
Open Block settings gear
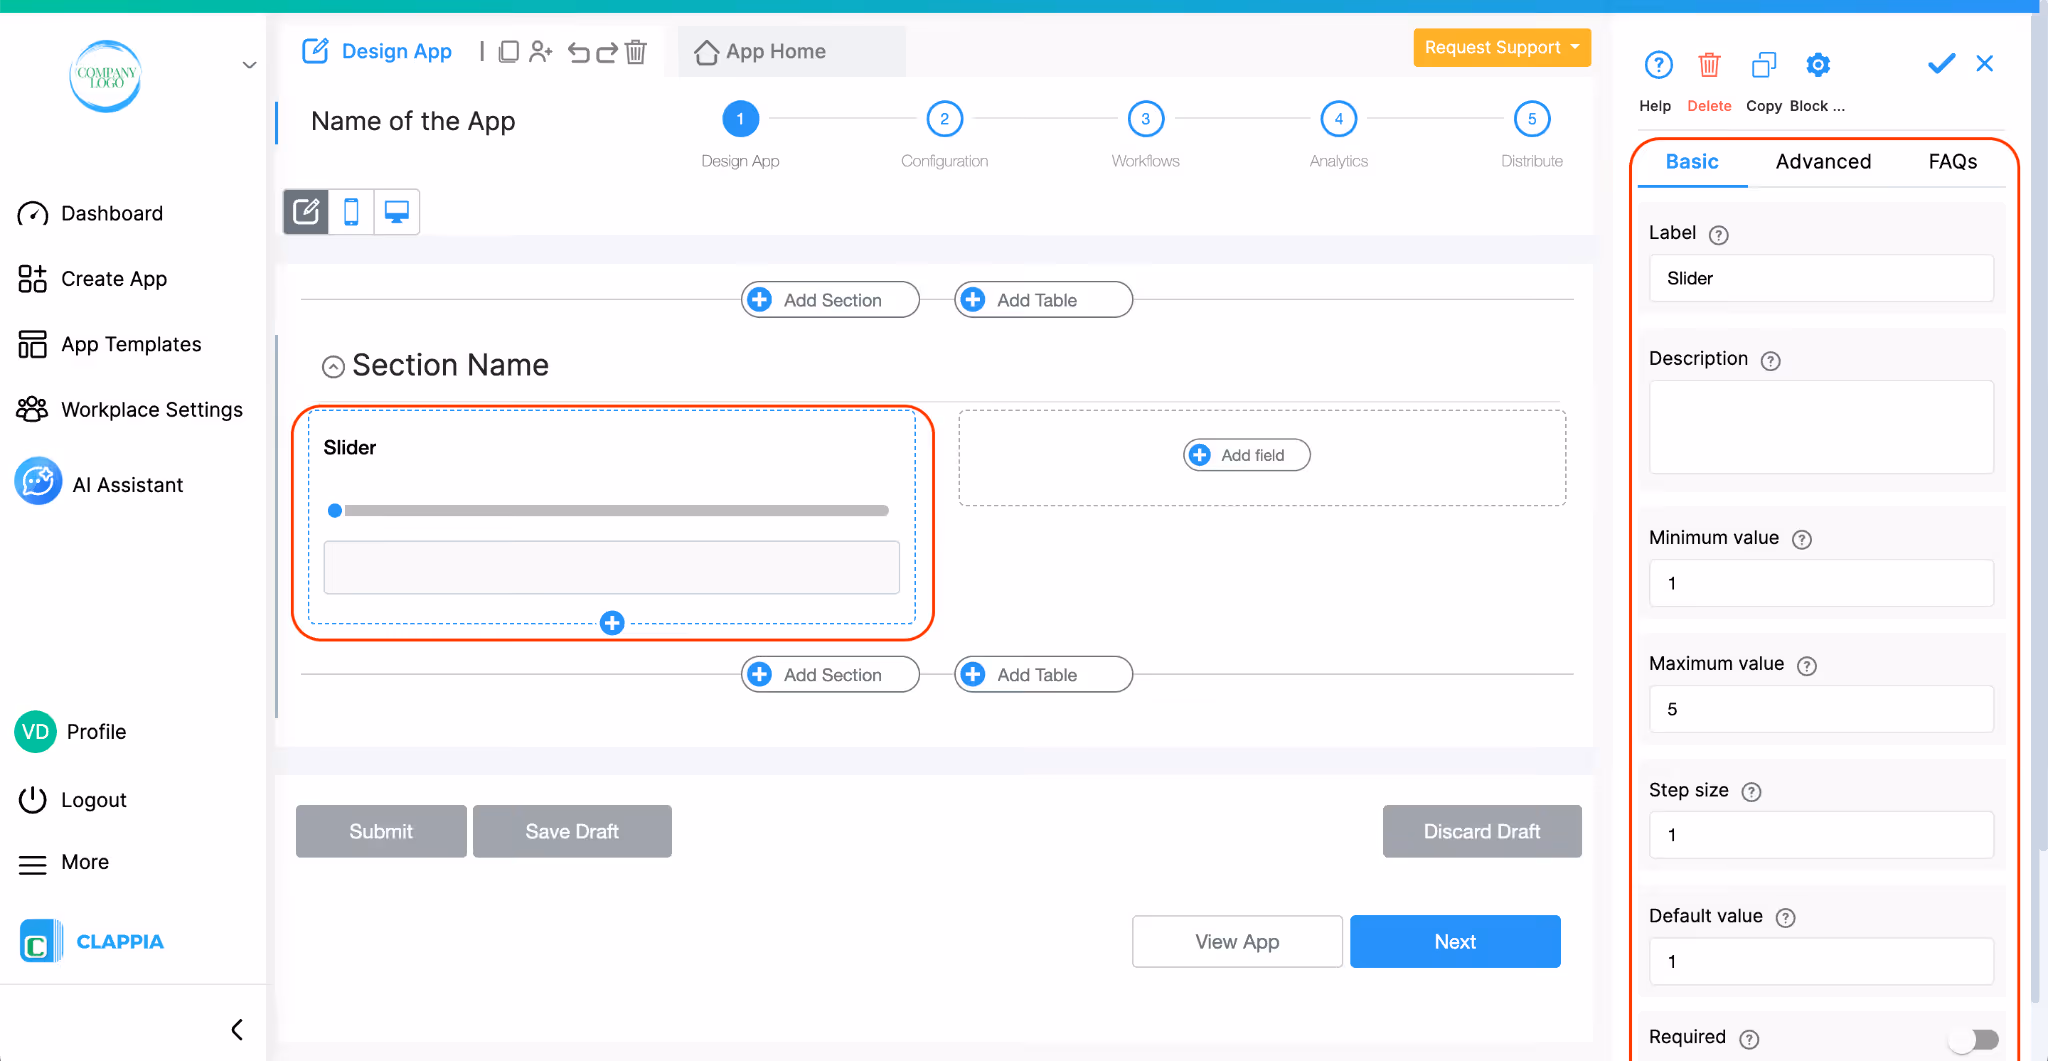tap(1818, 65)
